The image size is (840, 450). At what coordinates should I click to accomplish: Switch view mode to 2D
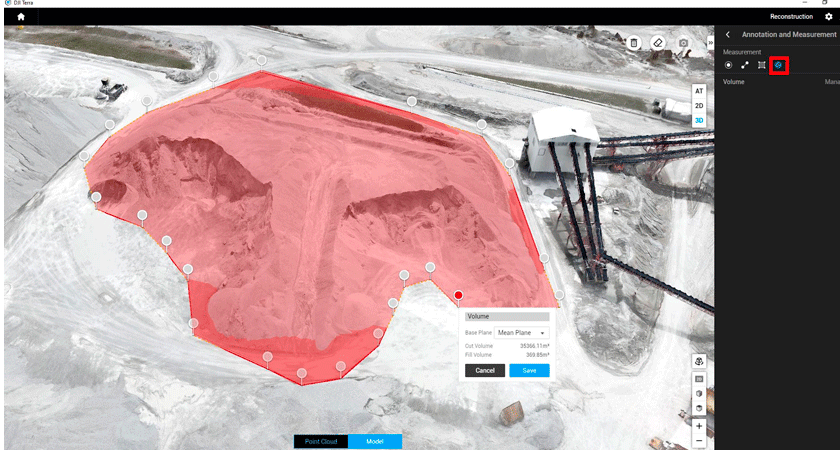[x=699, y=105]
